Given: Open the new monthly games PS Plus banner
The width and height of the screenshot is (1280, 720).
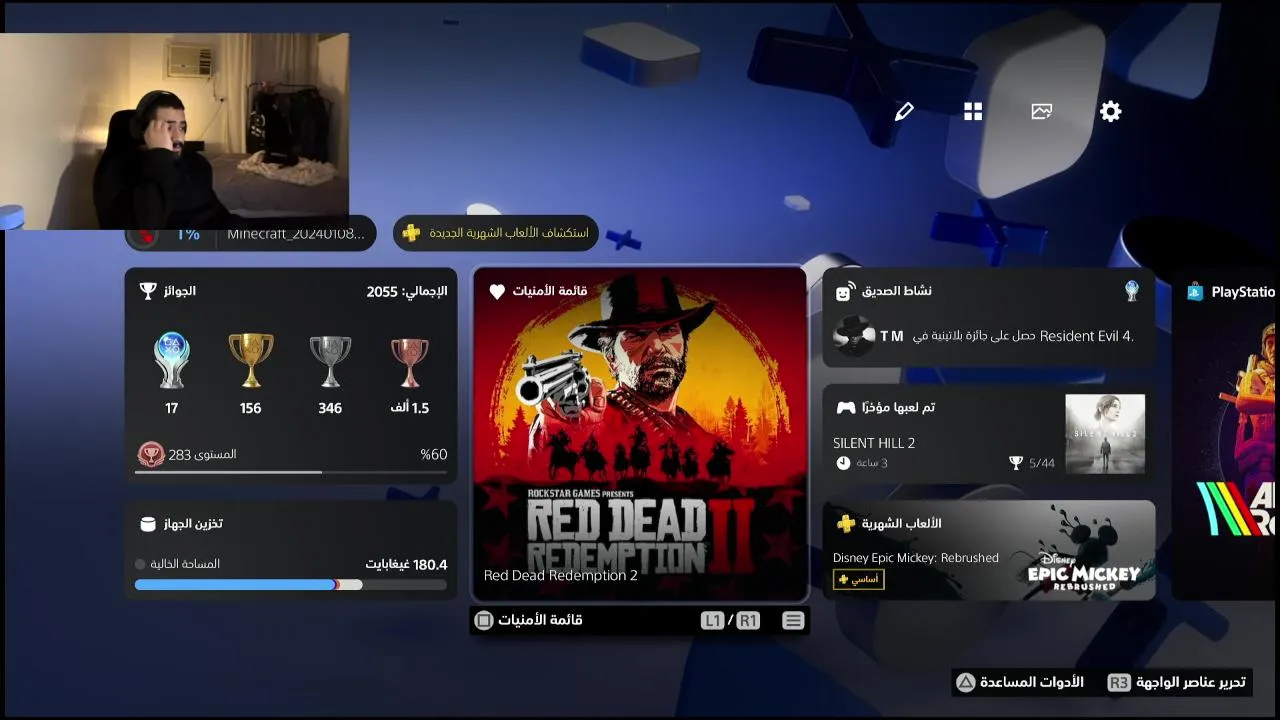Looking at the screenshot, I should click(495, 233).
